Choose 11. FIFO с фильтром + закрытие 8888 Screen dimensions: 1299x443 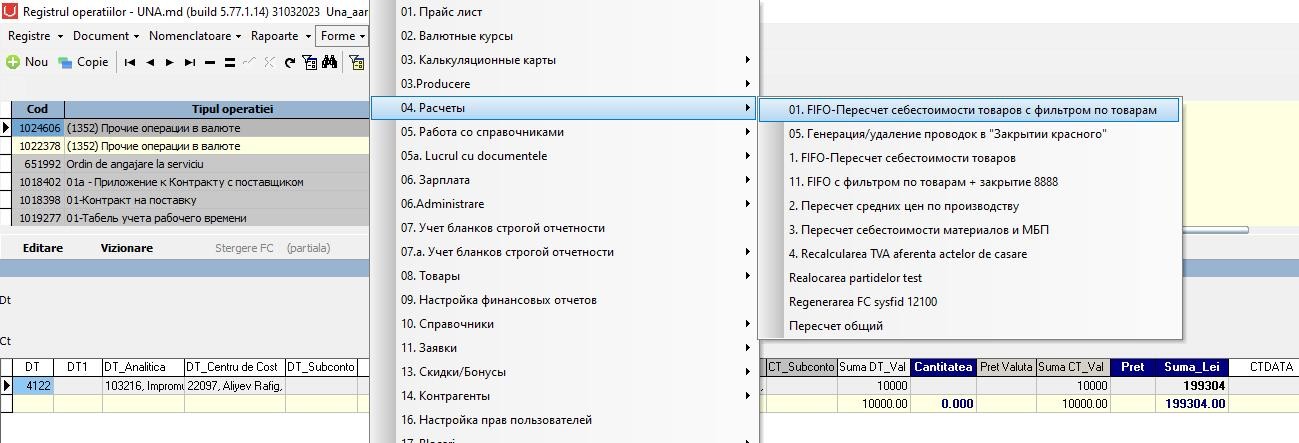click(969, 182)
